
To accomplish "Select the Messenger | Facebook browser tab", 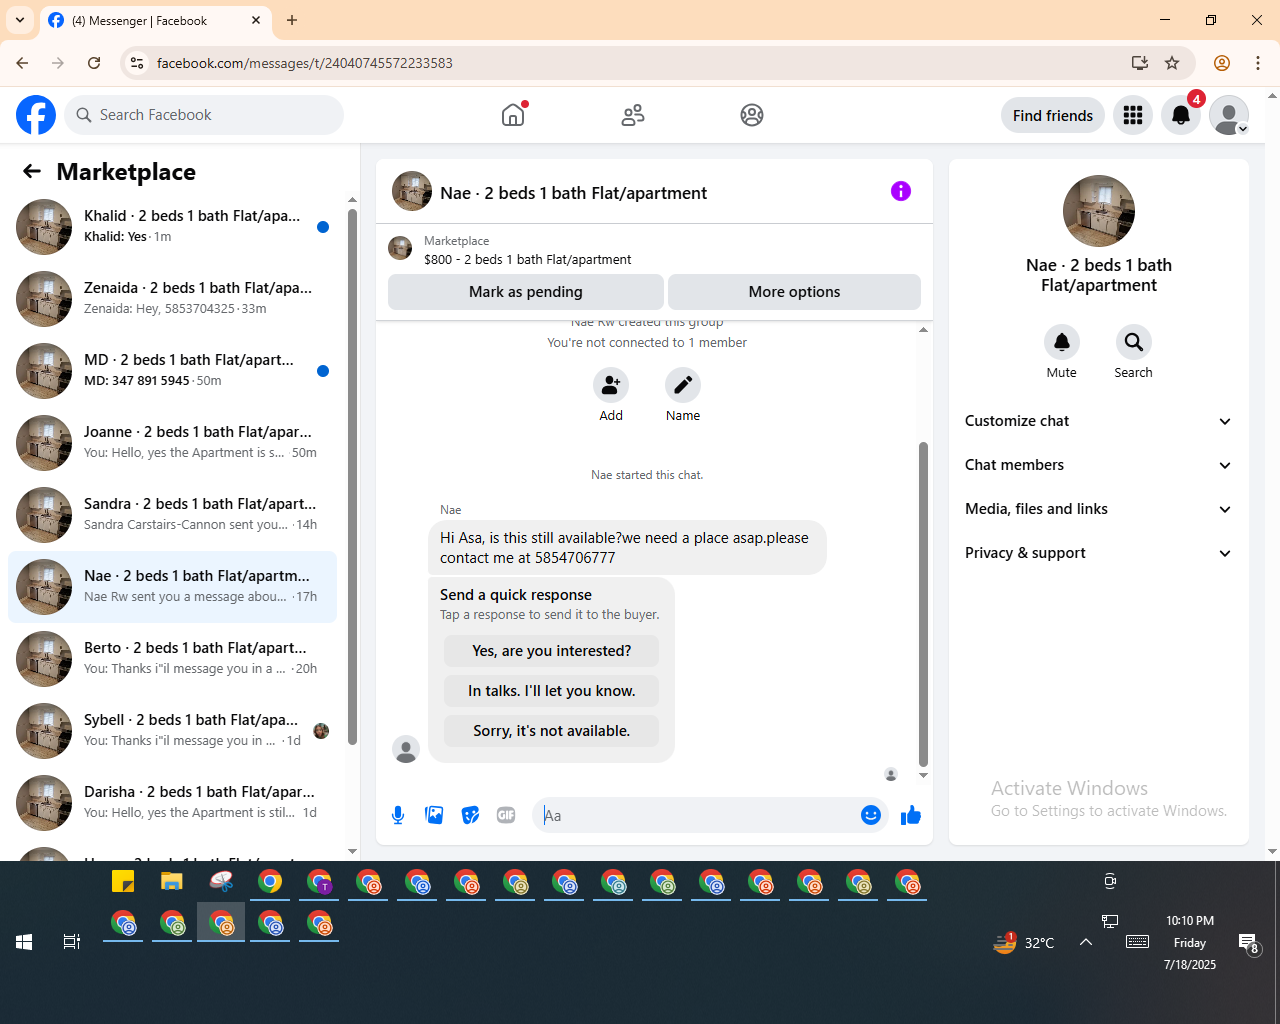I will (155, 20).
